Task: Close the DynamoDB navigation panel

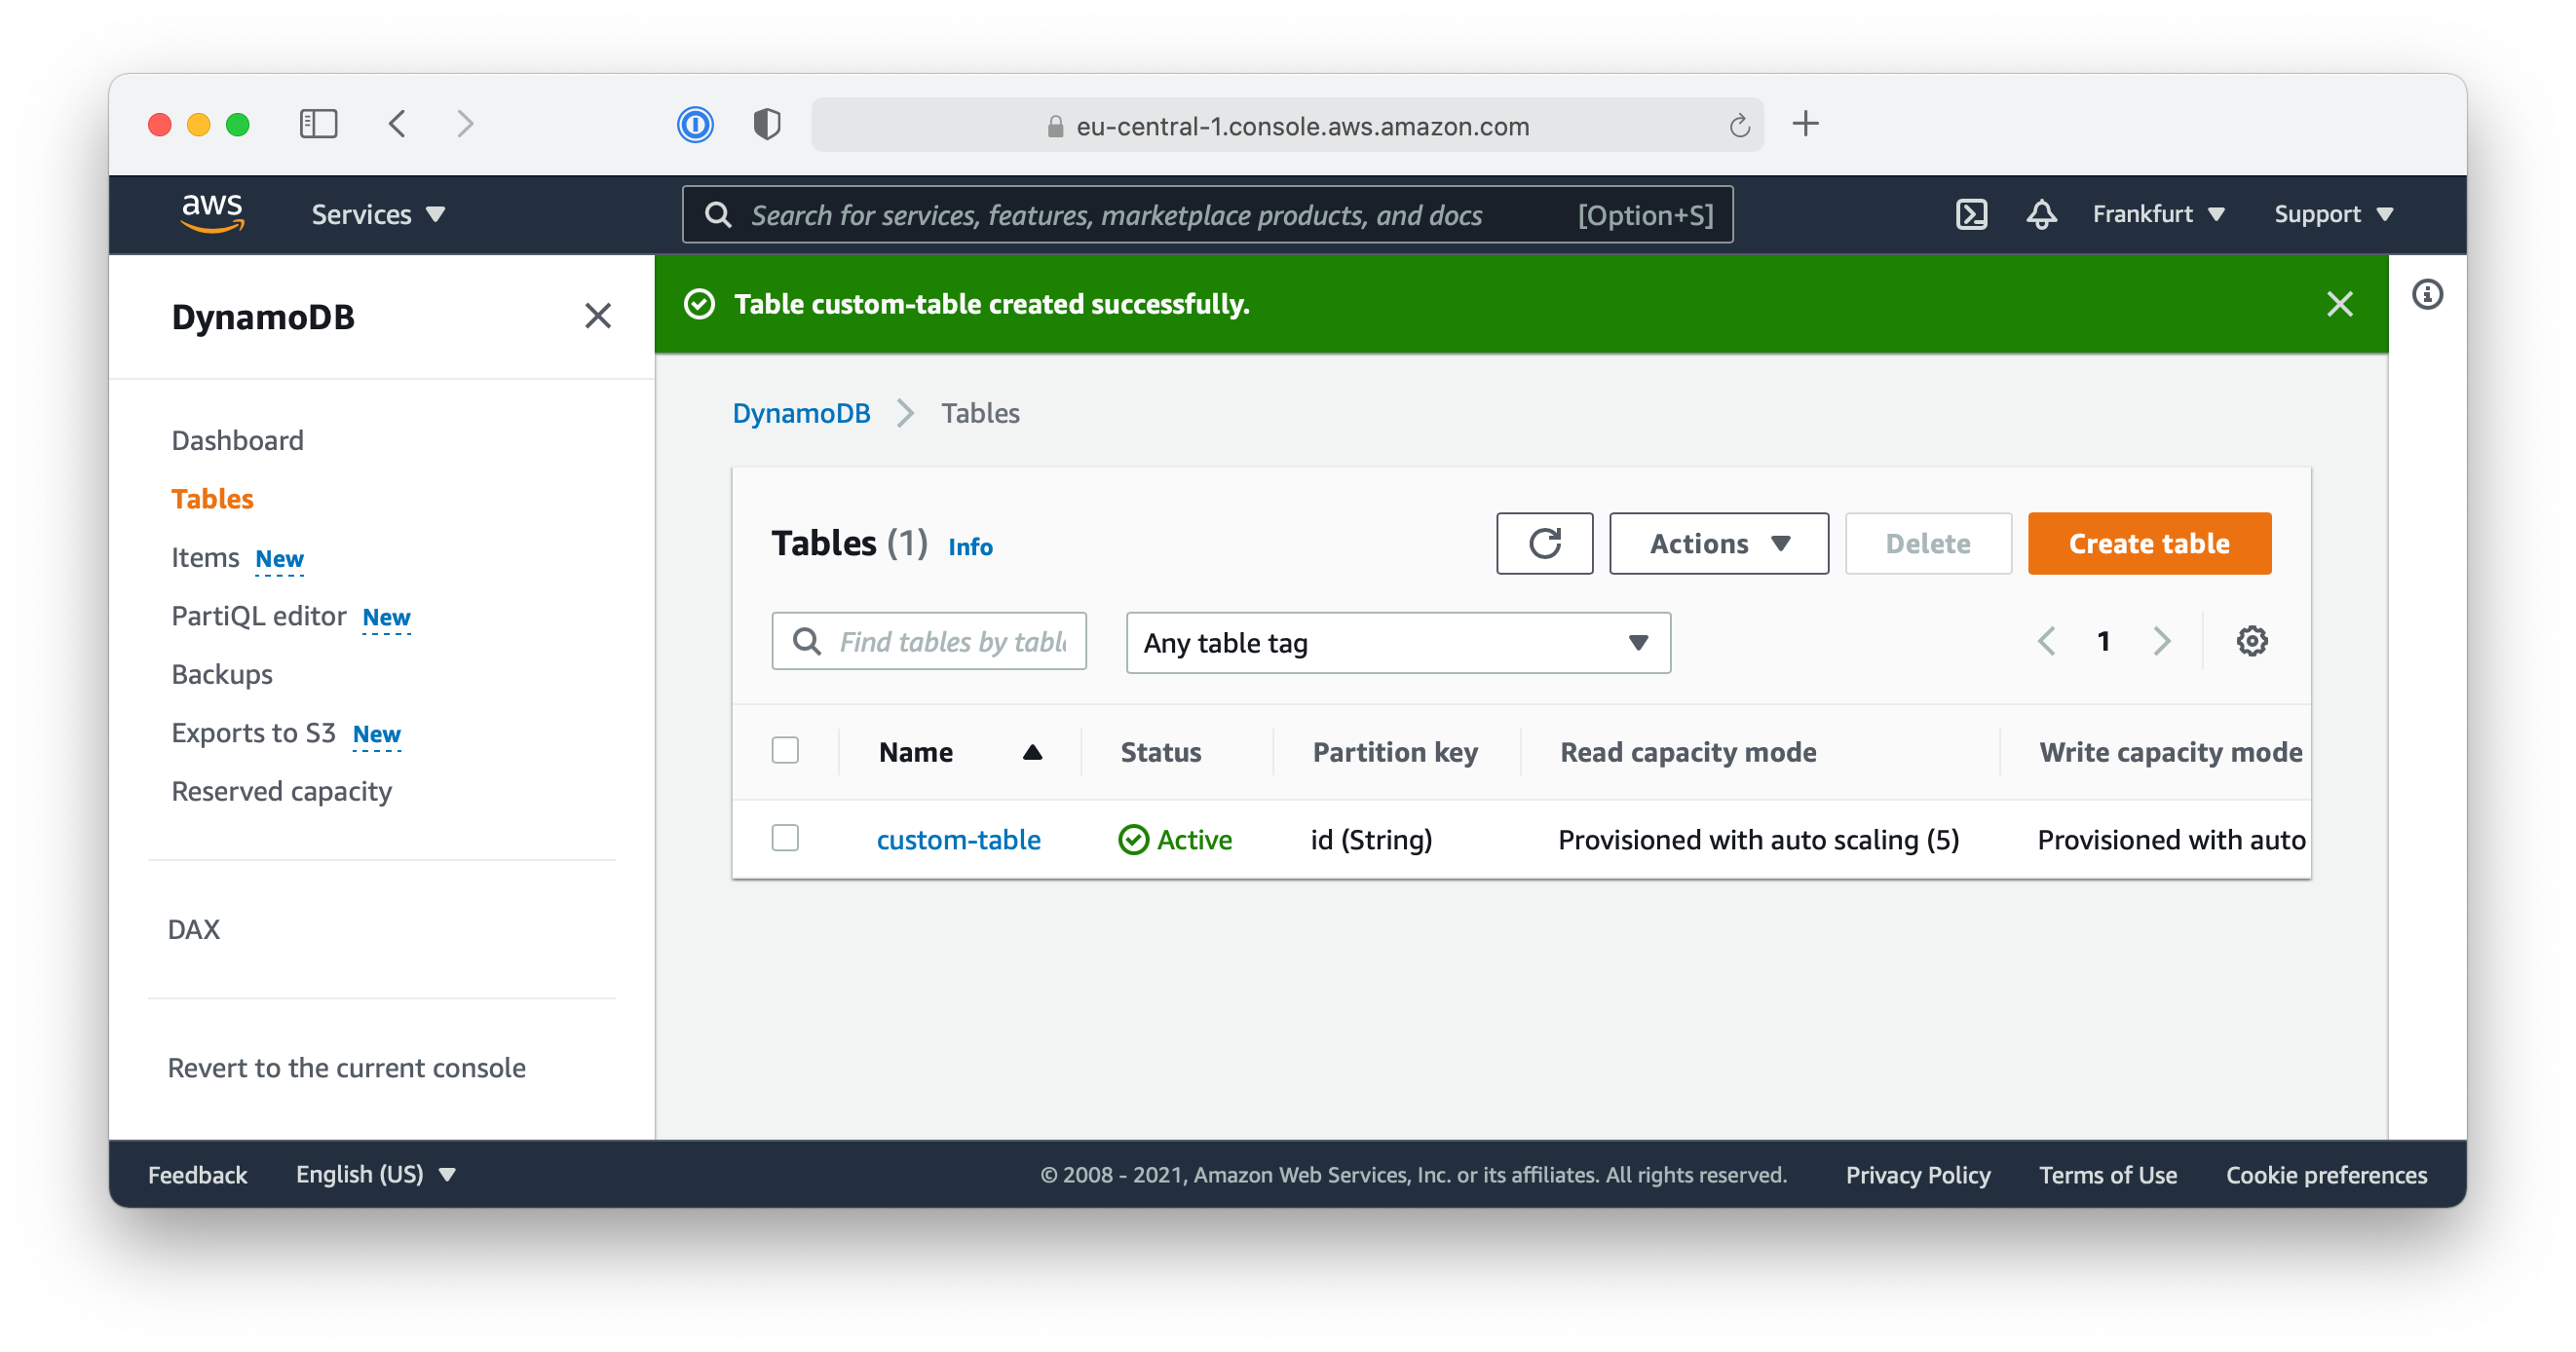Action: click(597, 316)
